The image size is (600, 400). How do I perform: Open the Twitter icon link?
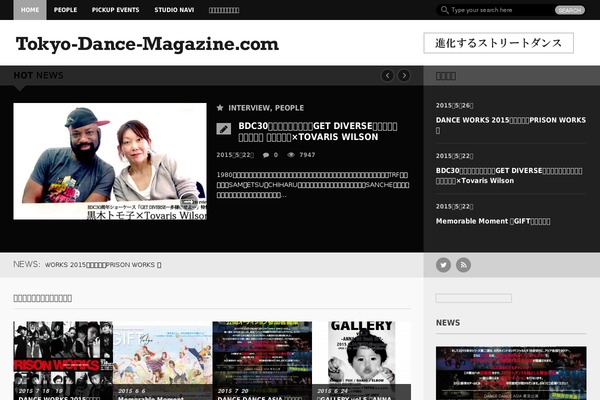click(443, 265)
